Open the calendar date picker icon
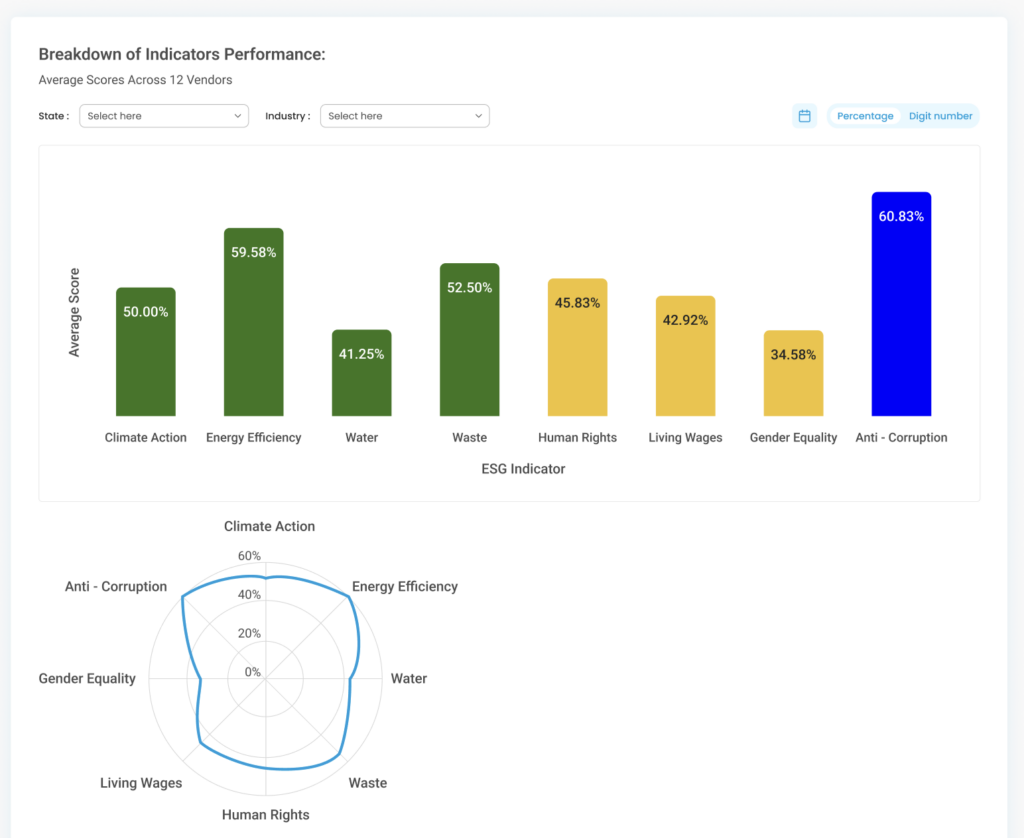 pos(804,116)
